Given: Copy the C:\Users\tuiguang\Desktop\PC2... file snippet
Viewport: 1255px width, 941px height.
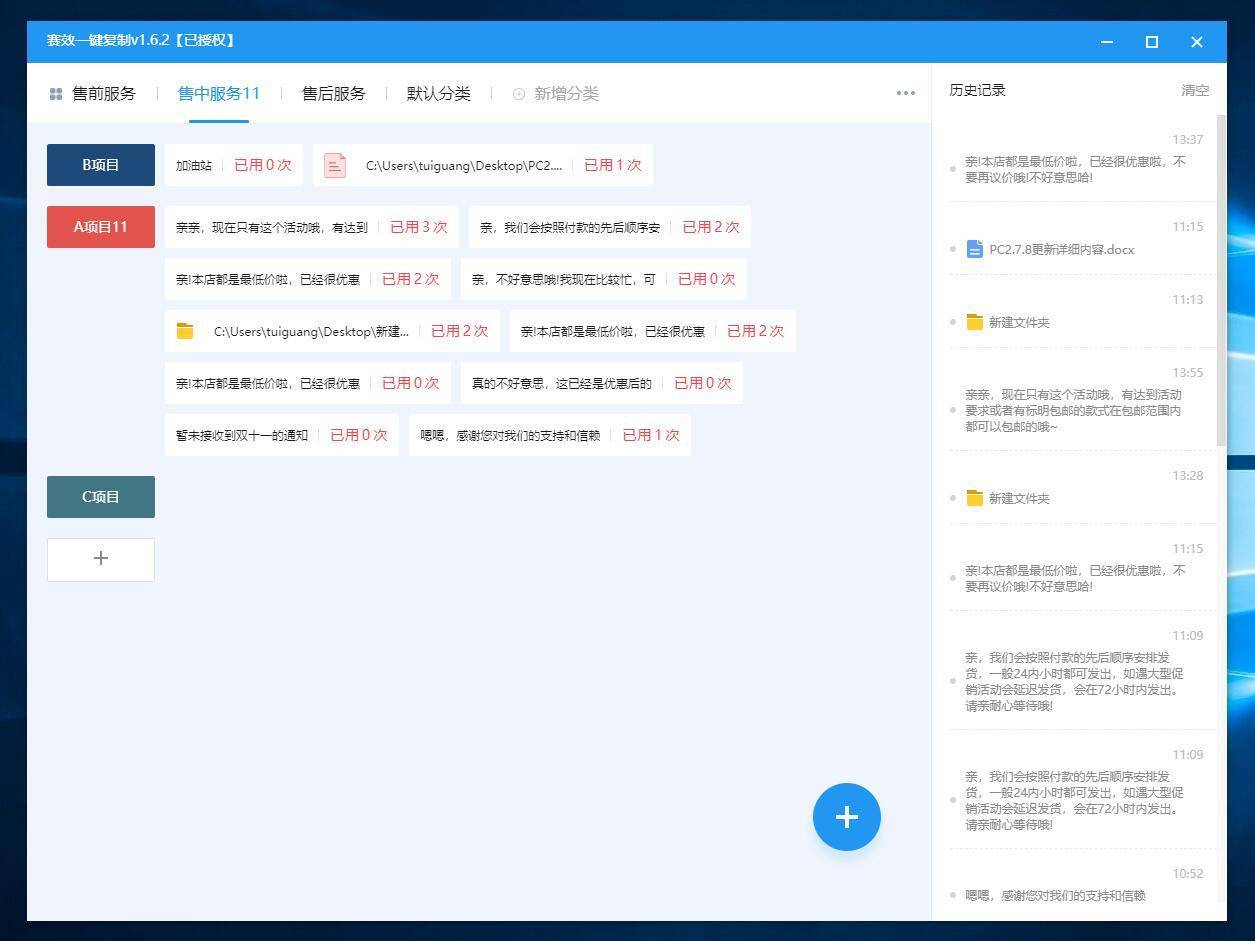Looking at the screenshot, I should coord(483,165).
